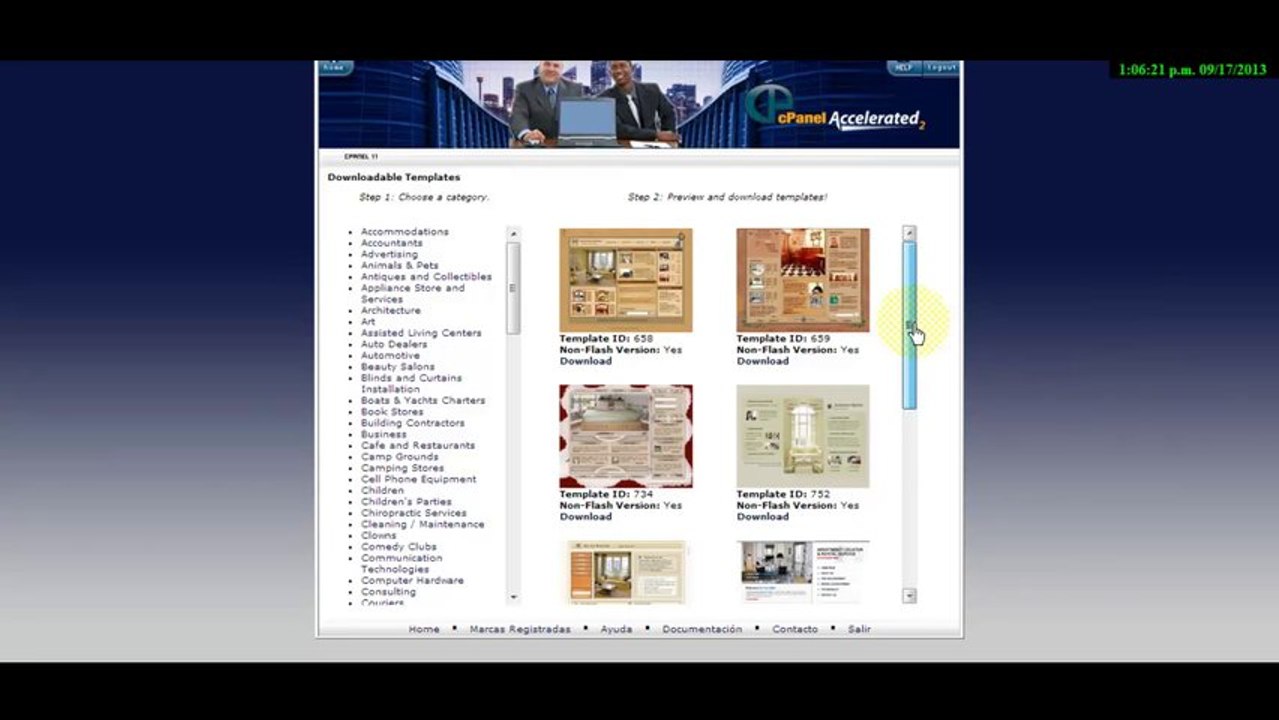Open Antiques and Collectibles category
This screenshot has height=720, width=1279.
pyautogui.click(x=427, y=277)
